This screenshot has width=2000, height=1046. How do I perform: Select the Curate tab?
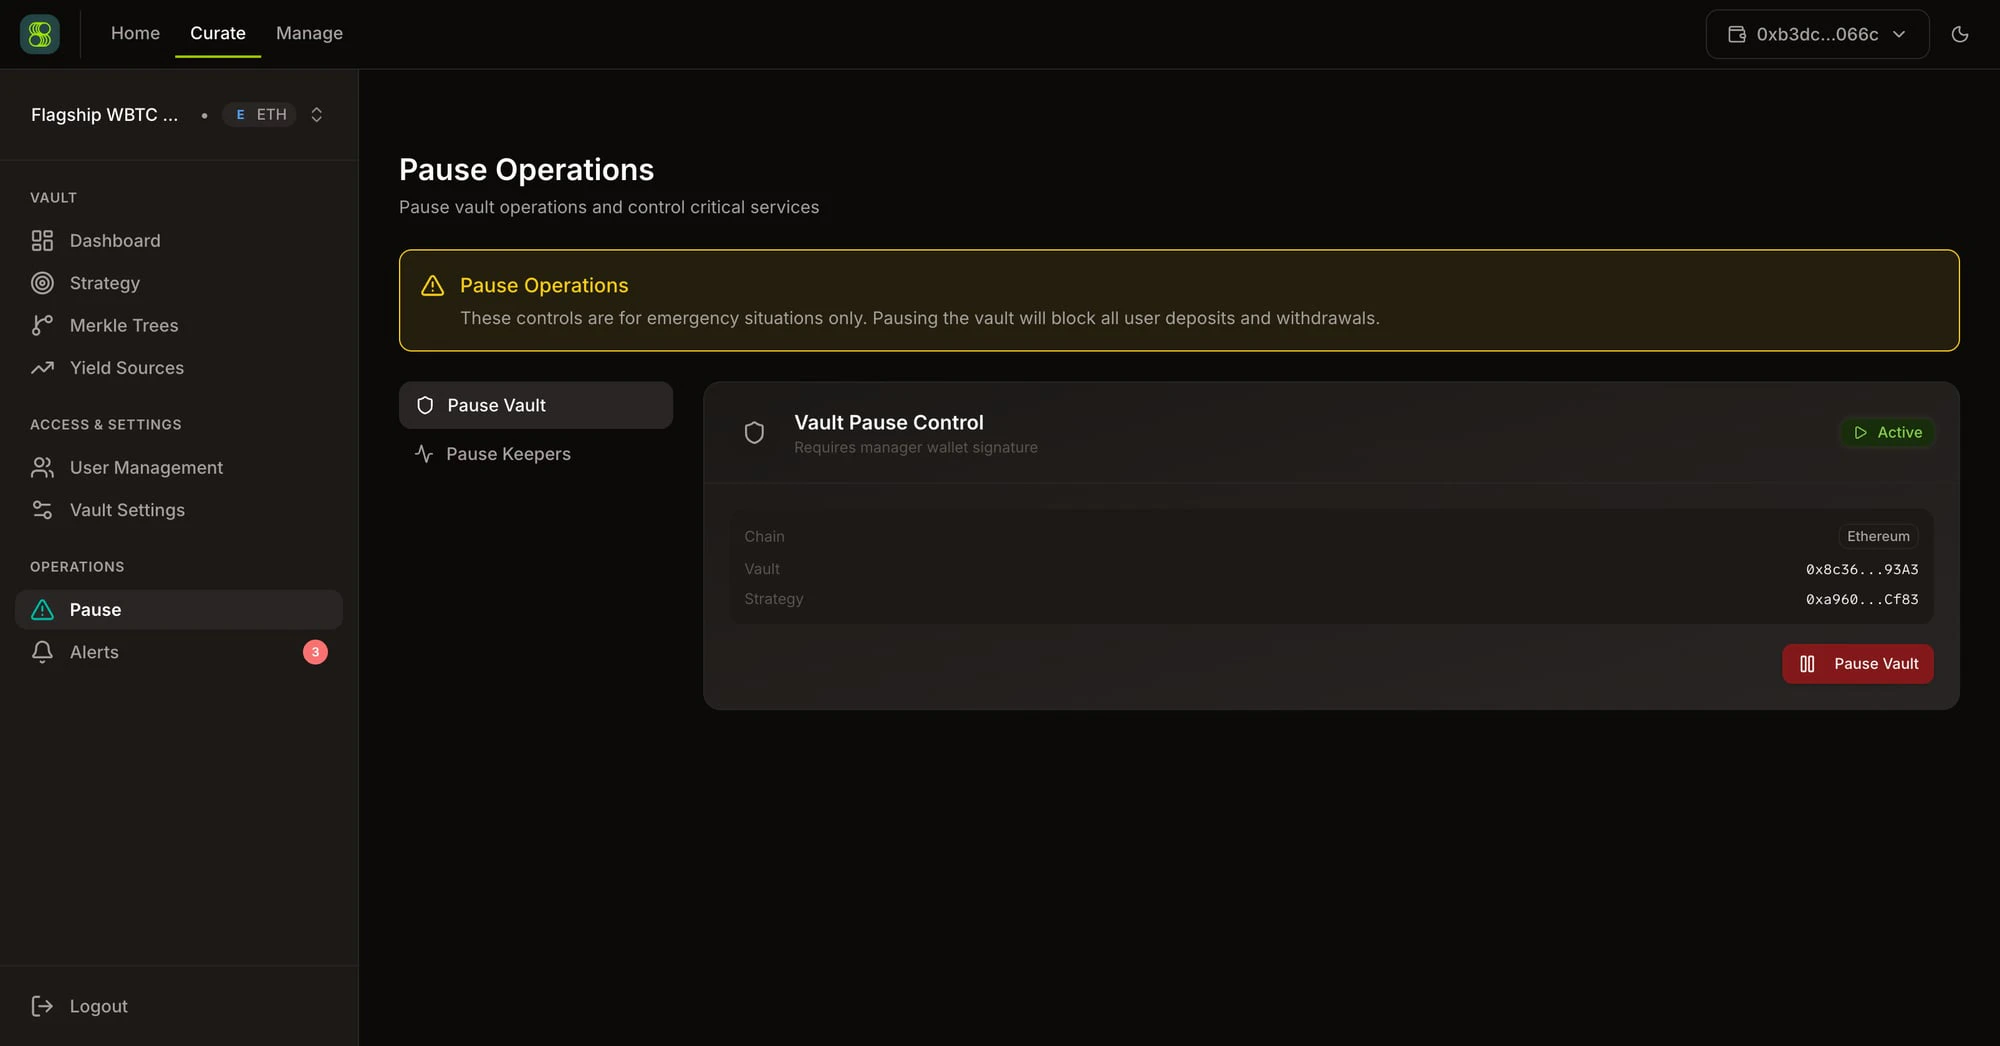point(218,33)
